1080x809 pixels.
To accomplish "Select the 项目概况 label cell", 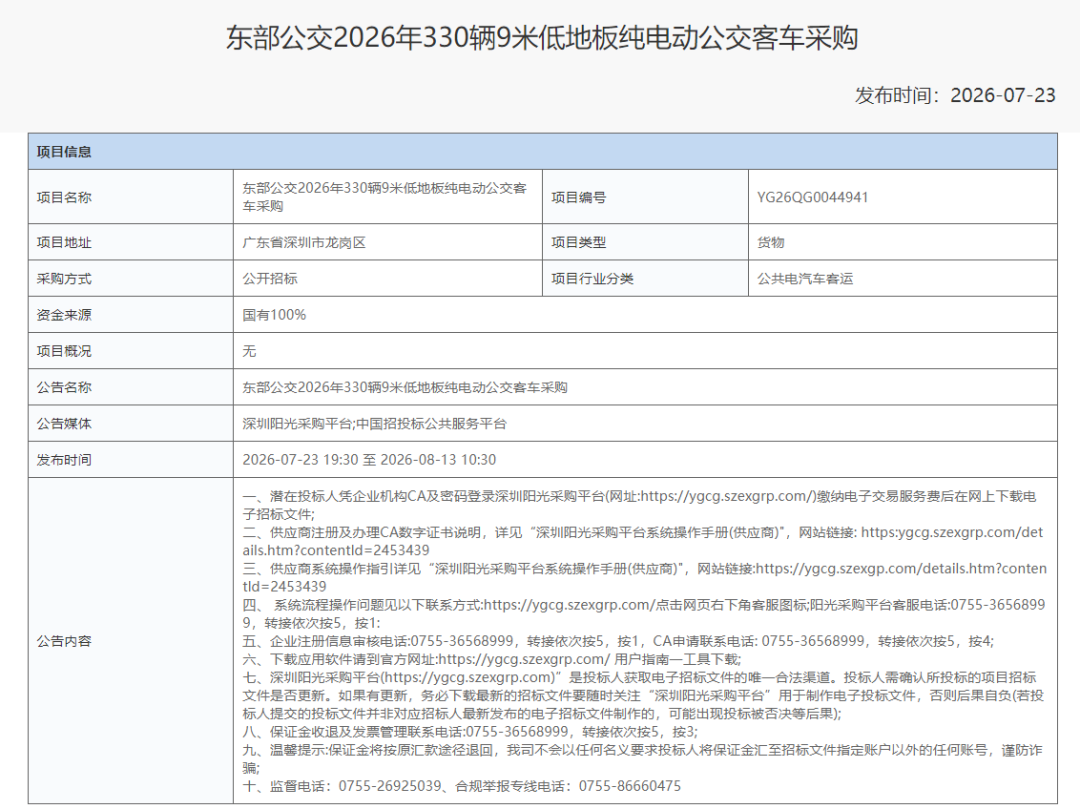I will tap(131, 351).
